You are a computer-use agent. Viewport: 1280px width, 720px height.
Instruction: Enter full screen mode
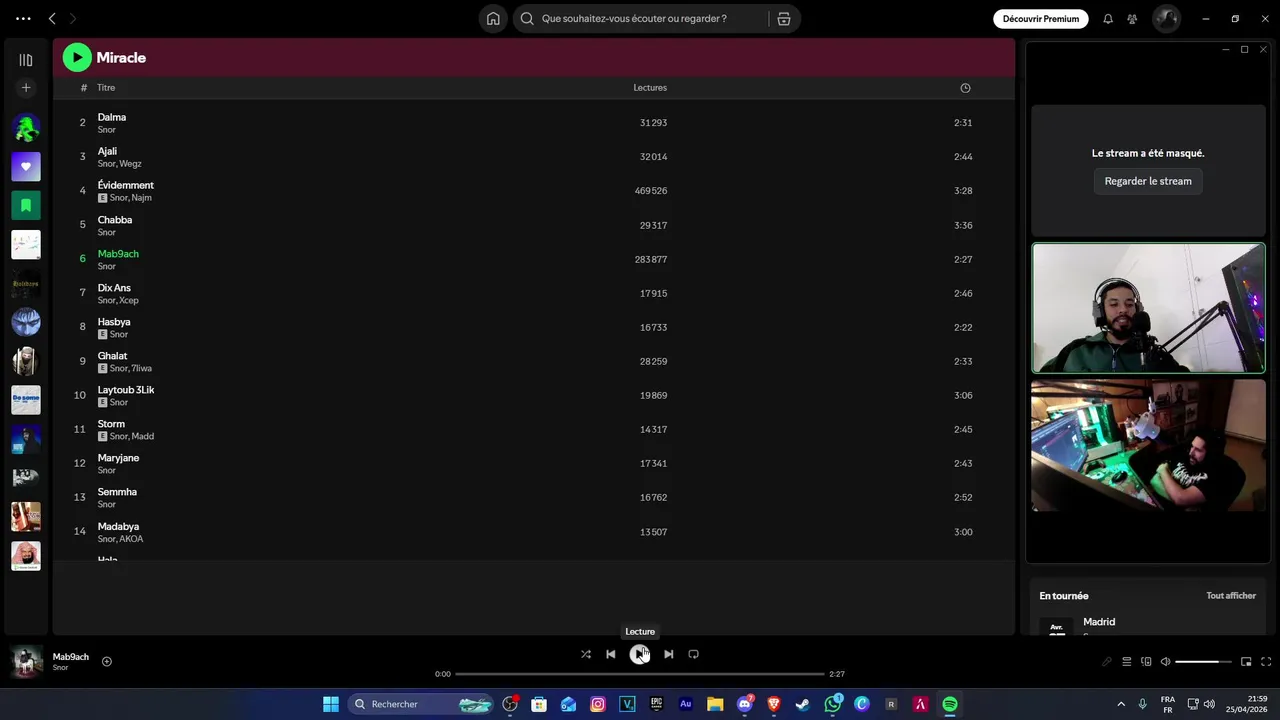pyautogui.click(x=1266, y=661)
